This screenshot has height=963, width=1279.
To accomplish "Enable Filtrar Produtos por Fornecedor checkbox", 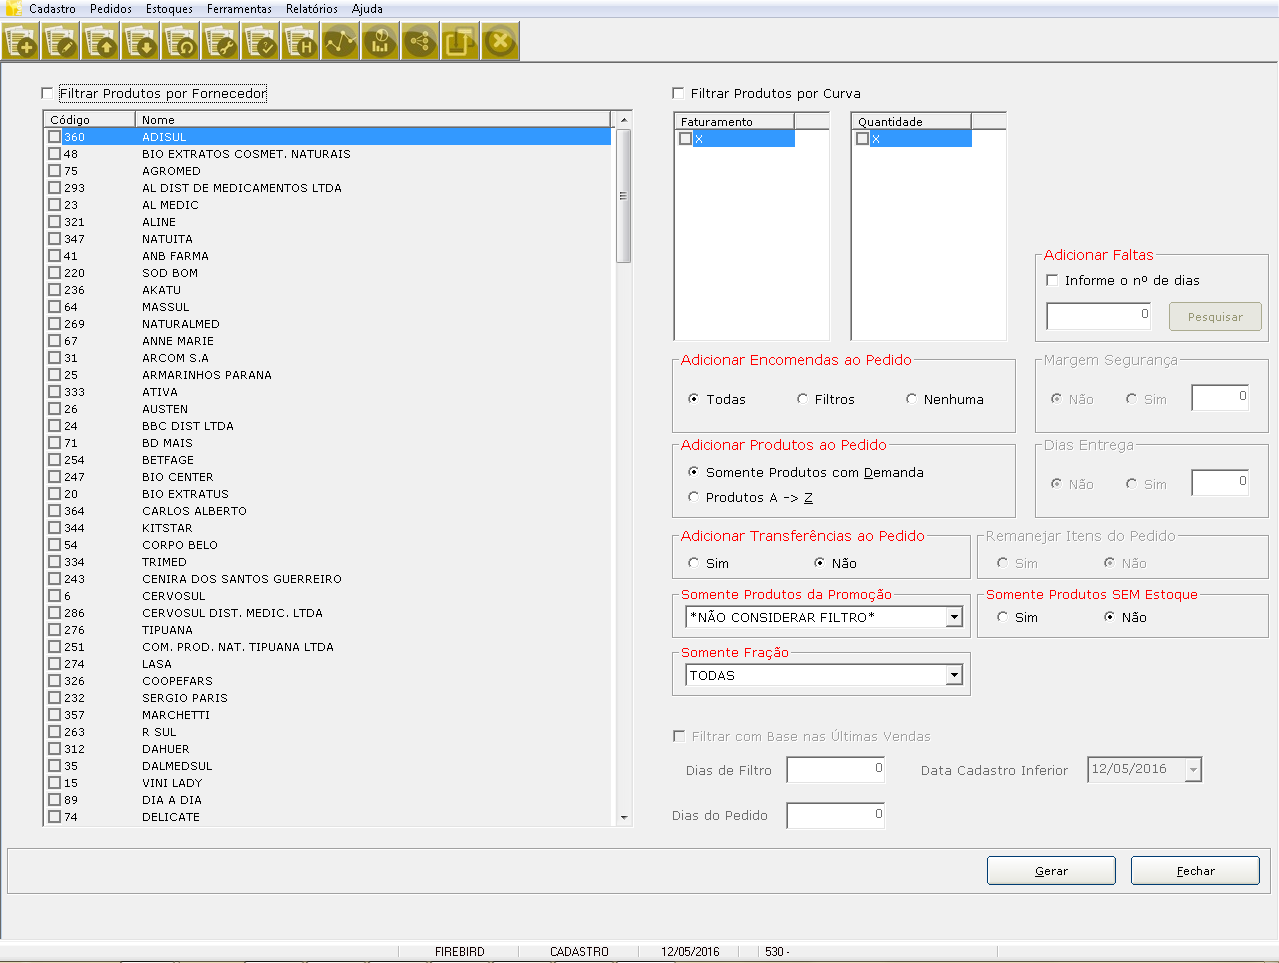I will (x=47, y=93).
